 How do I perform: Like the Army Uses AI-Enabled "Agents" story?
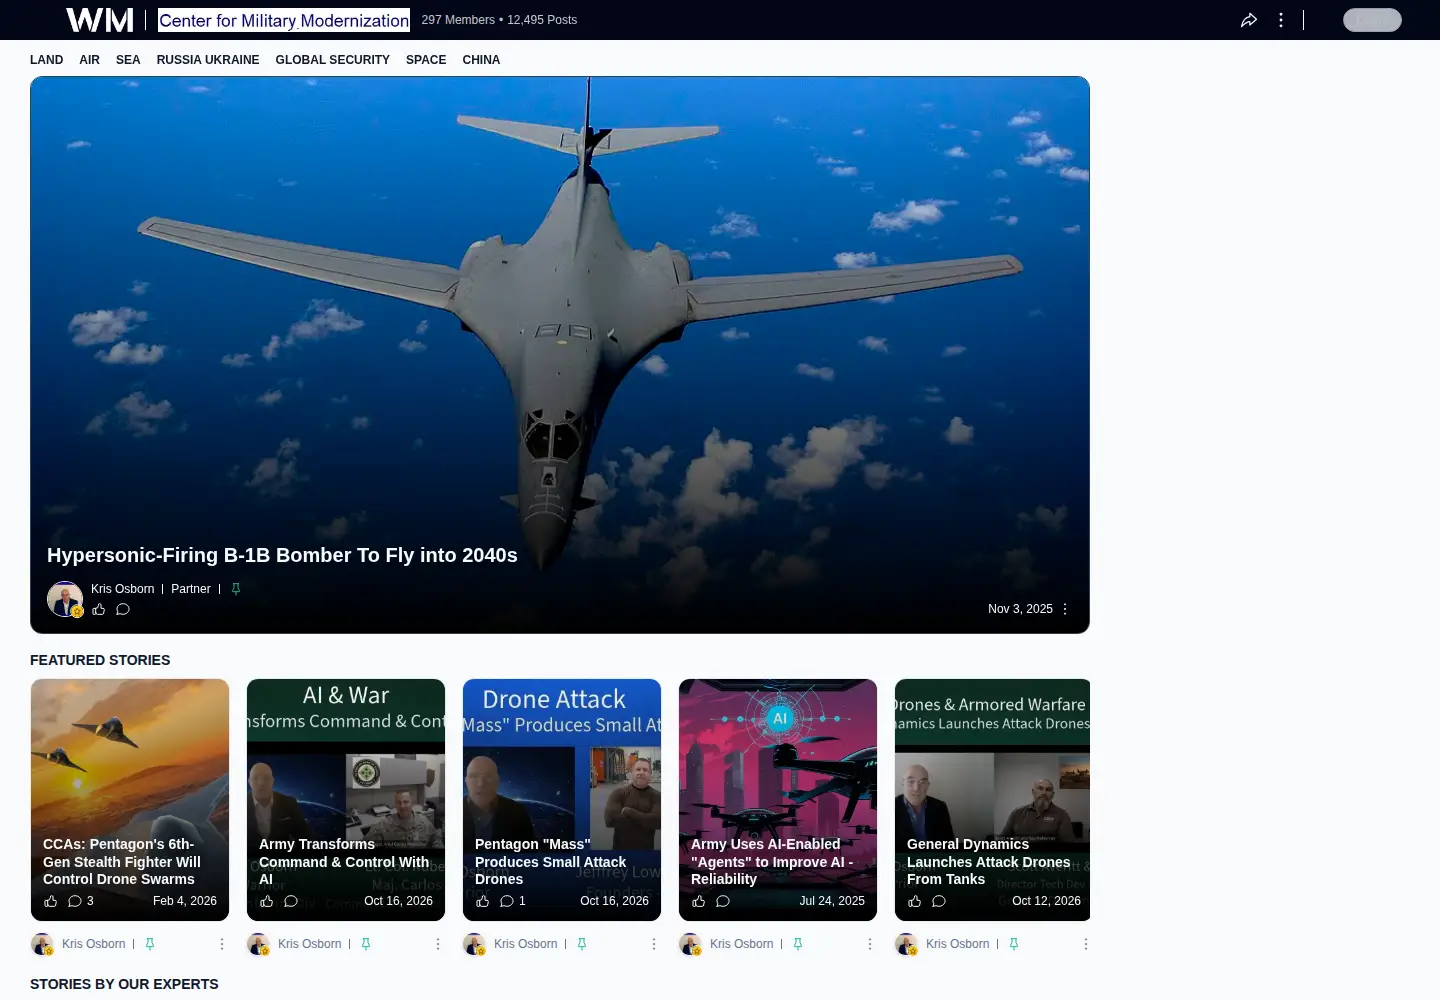pyautogui.click(x=699, y=901)
